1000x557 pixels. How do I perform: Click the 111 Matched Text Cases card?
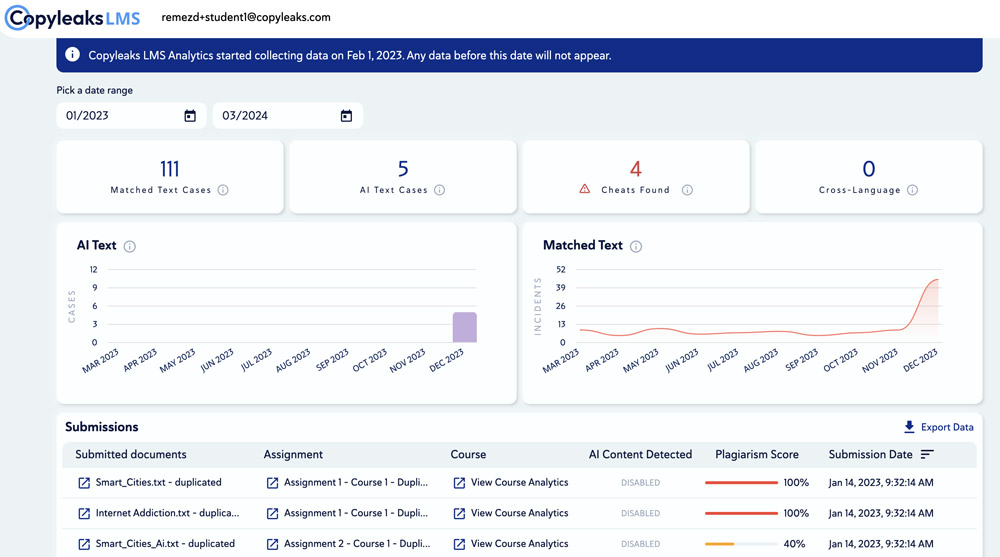(170, 177)
